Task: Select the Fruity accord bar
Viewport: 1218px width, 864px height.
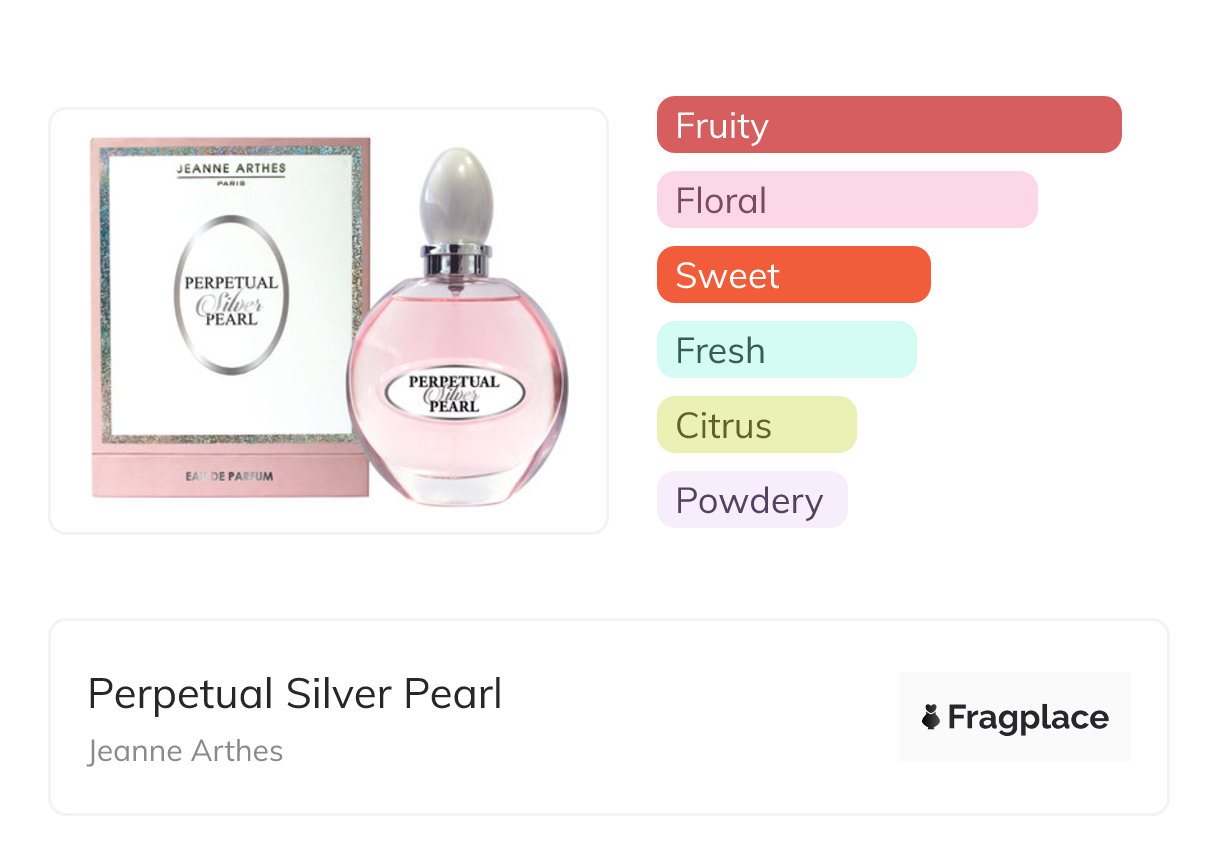Action: click(x=888, y=125)
